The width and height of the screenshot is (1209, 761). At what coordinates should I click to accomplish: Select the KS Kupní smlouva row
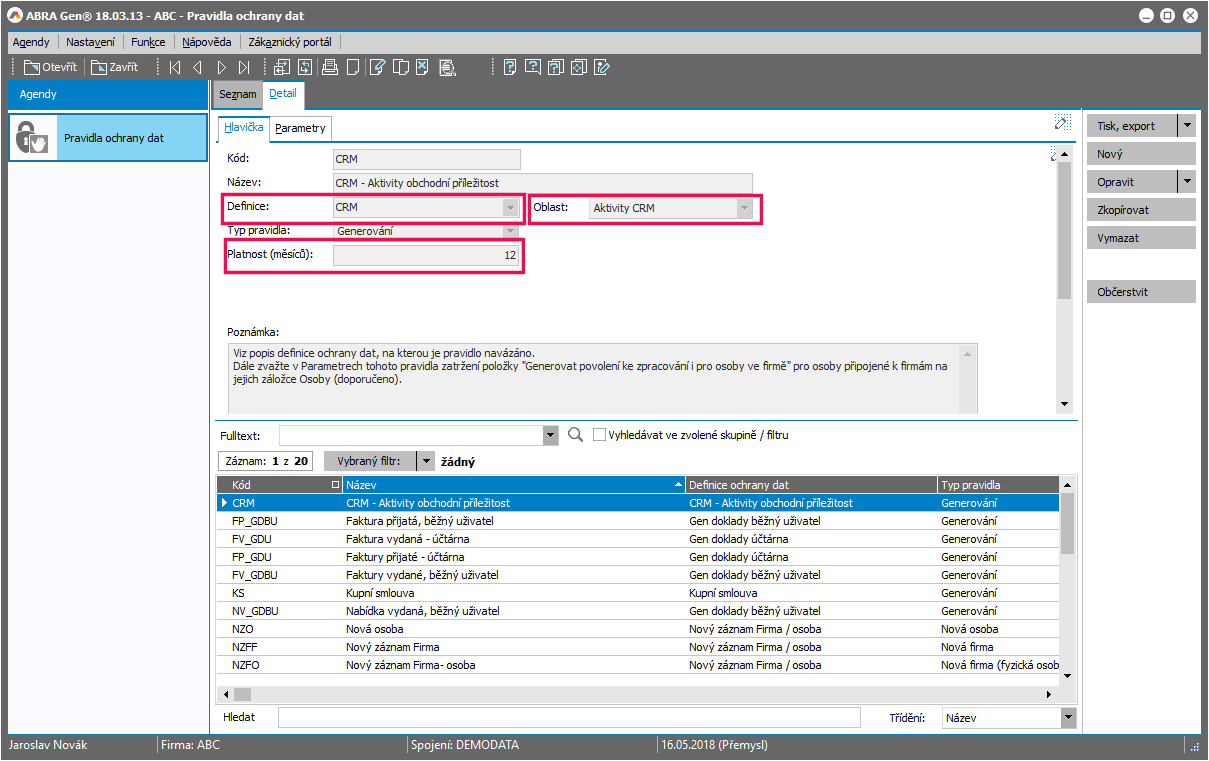click(400, 593)
